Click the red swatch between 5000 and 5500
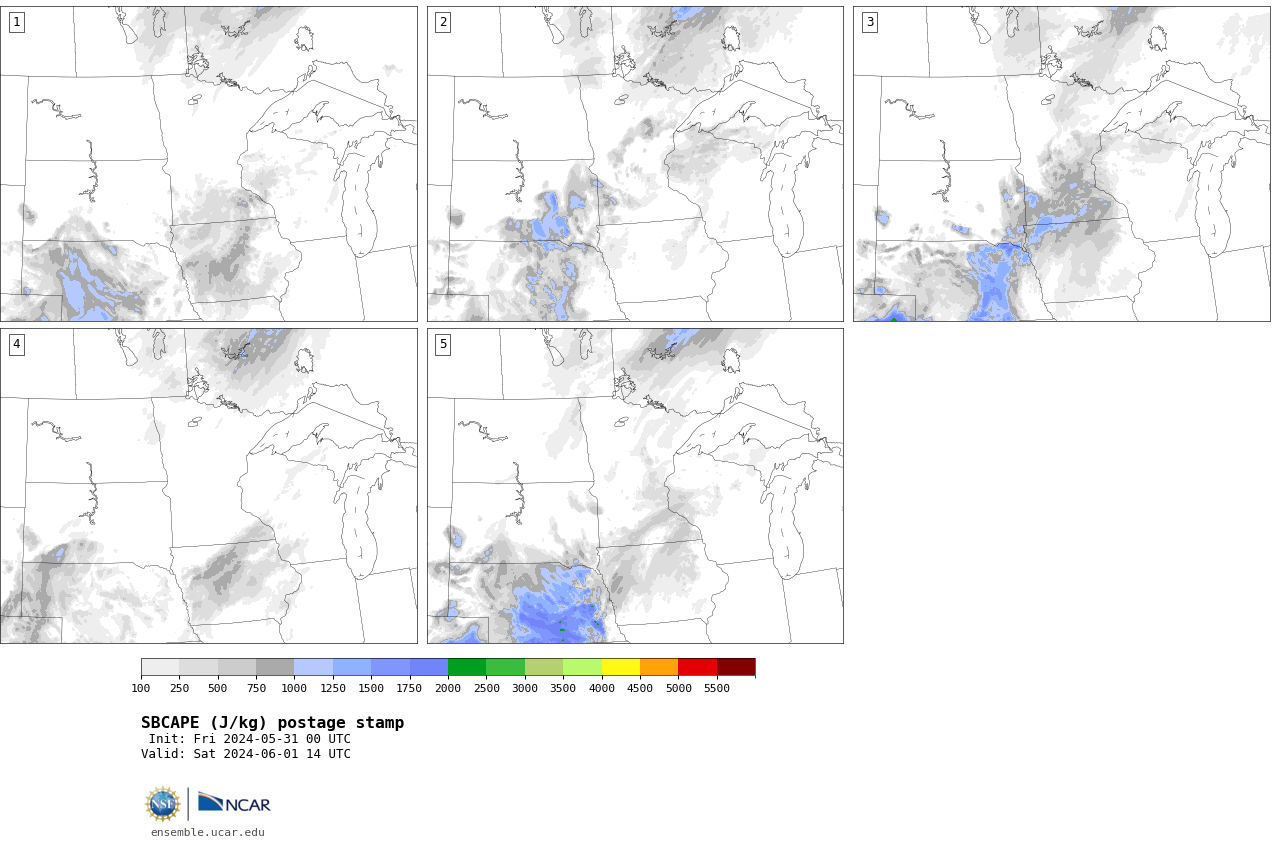 click(697, 667)
